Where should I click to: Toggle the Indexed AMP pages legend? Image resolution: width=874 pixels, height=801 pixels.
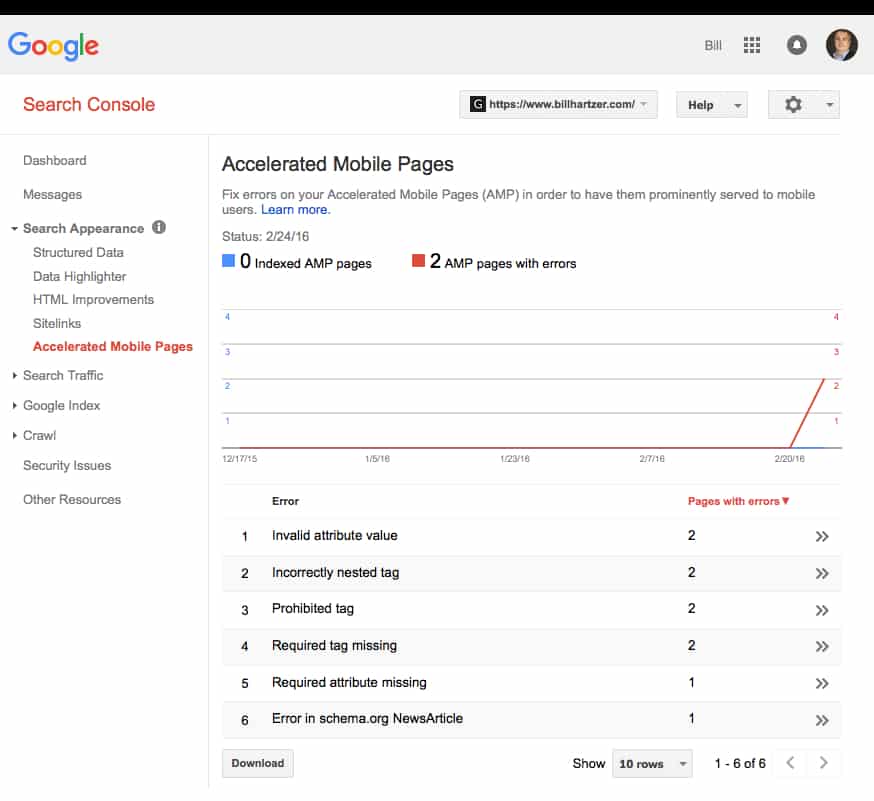pos(230,260)
